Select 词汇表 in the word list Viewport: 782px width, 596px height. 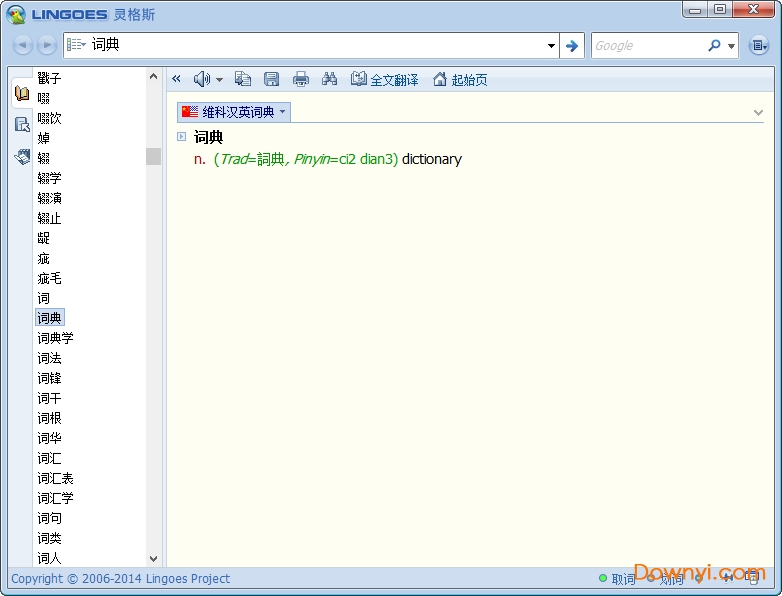coord(55,478)
